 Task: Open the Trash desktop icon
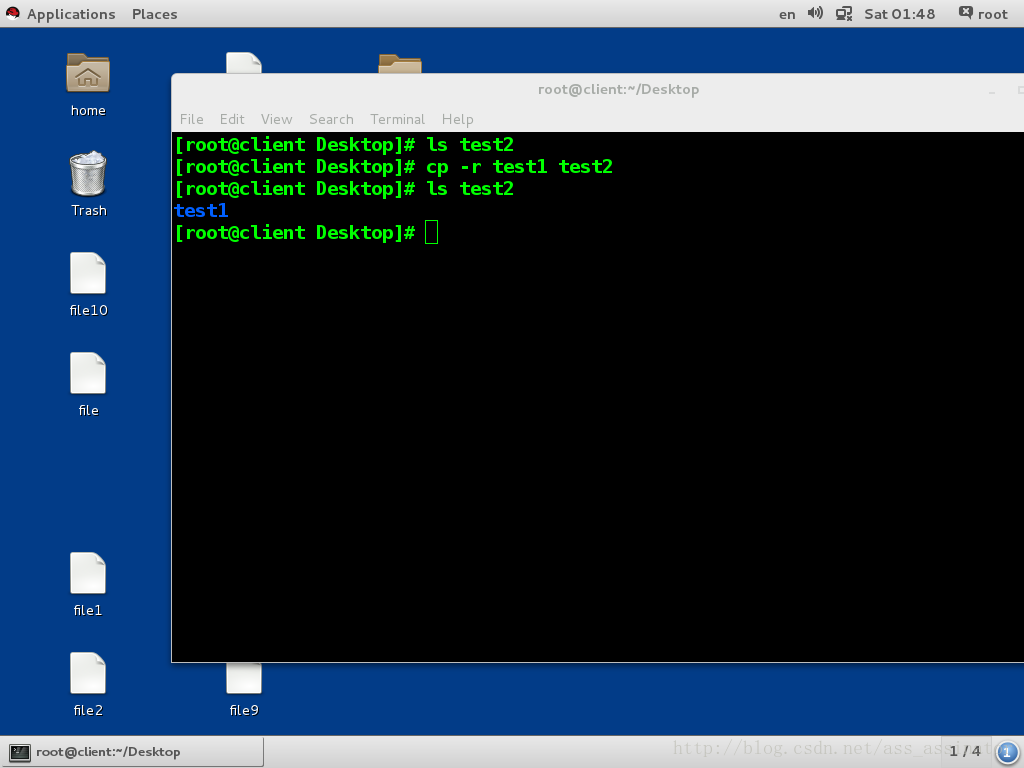(88, 174)
